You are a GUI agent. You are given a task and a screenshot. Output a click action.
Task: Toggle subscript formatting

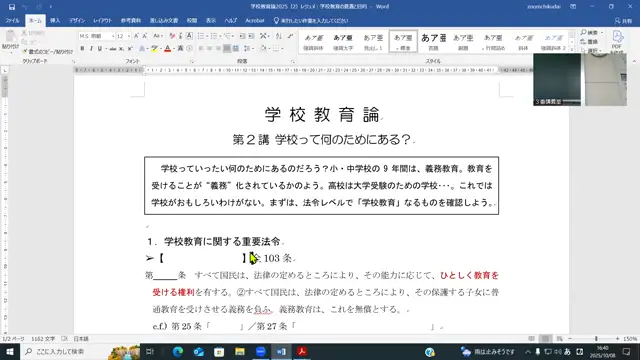point(121,49)
